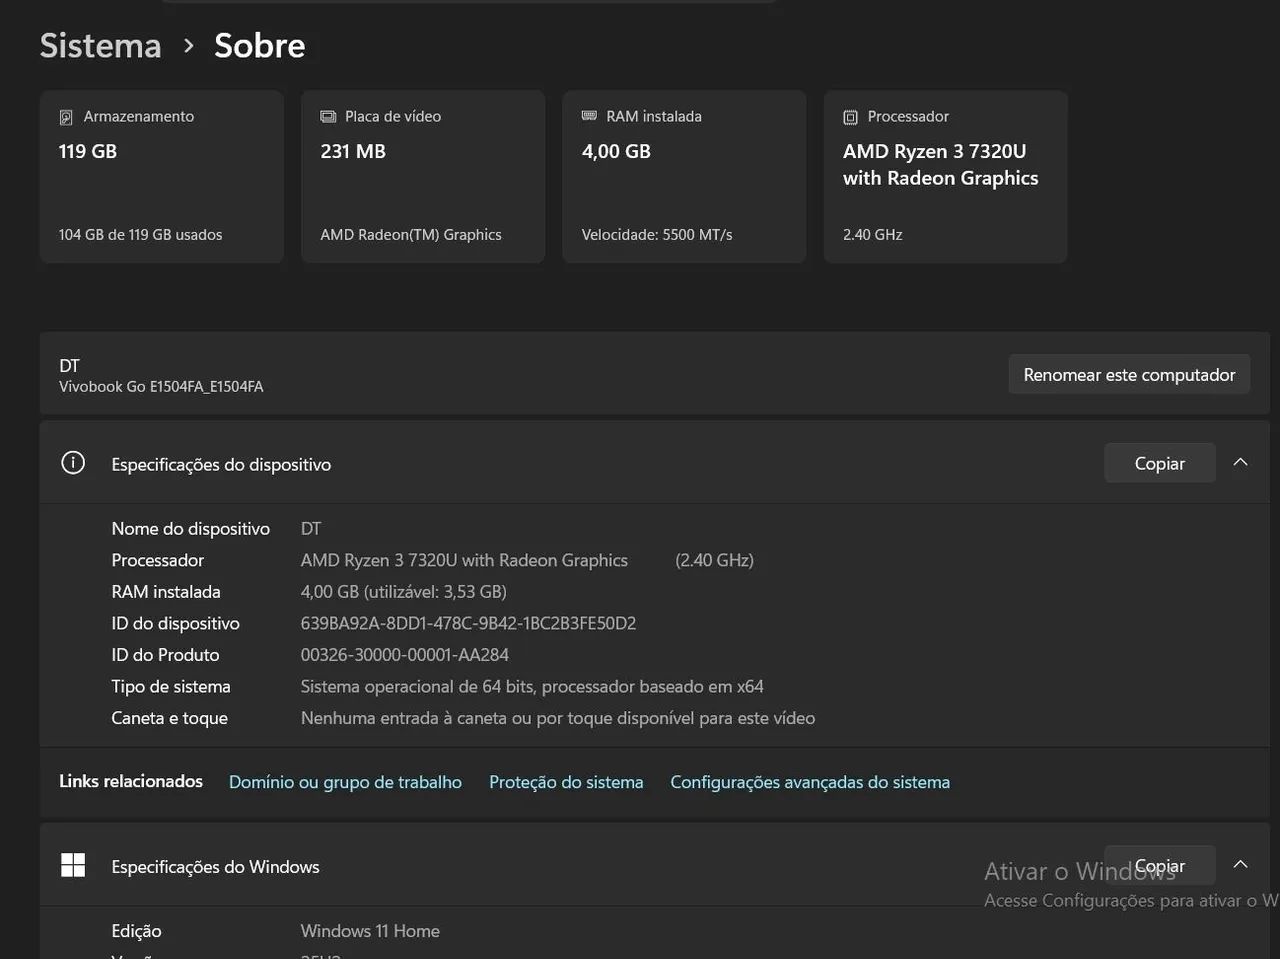1280x959 pixels.
Task: Click the Velocidade: 5500 MT/s text
Action: 657,235
